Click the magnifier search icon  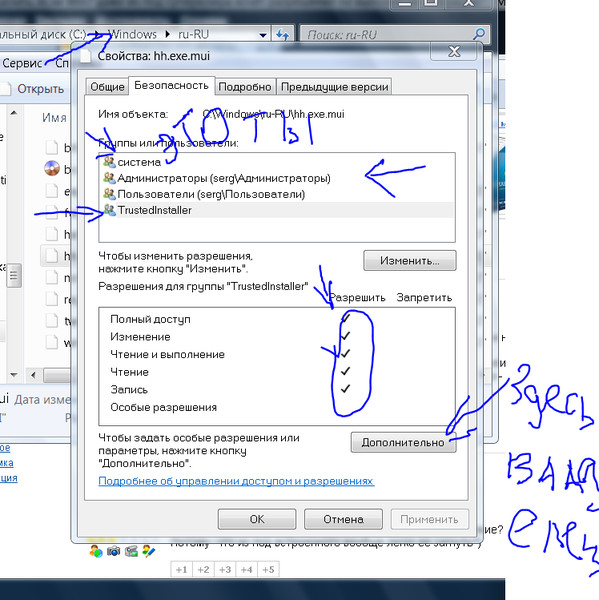pos(478,34)
